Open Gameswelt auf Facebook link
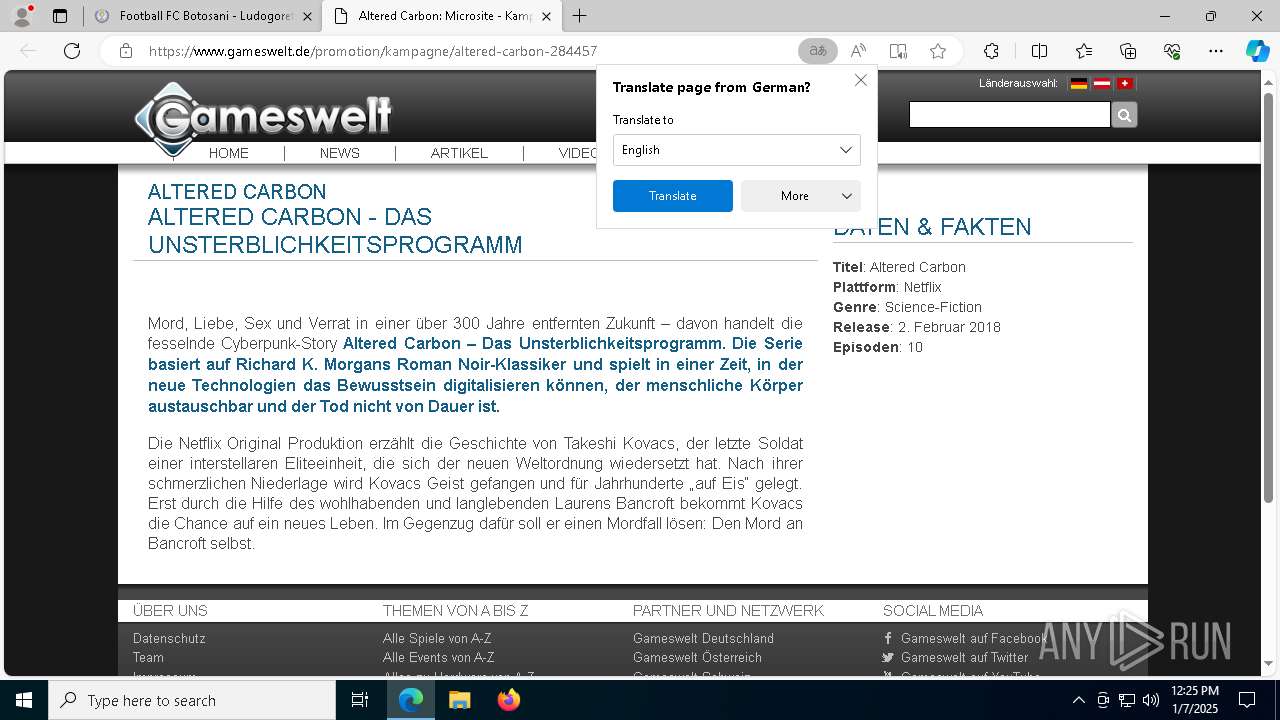This screenshot has width=1280, height=720. point(973,638)
